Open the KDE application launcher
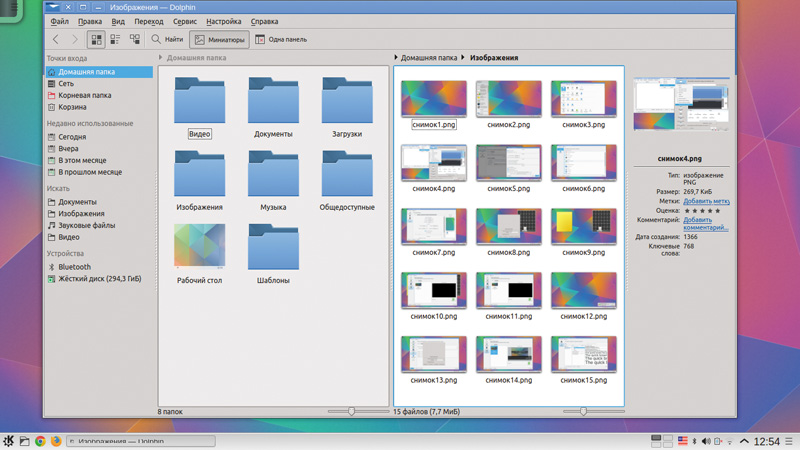 click(x=8, y=441)
